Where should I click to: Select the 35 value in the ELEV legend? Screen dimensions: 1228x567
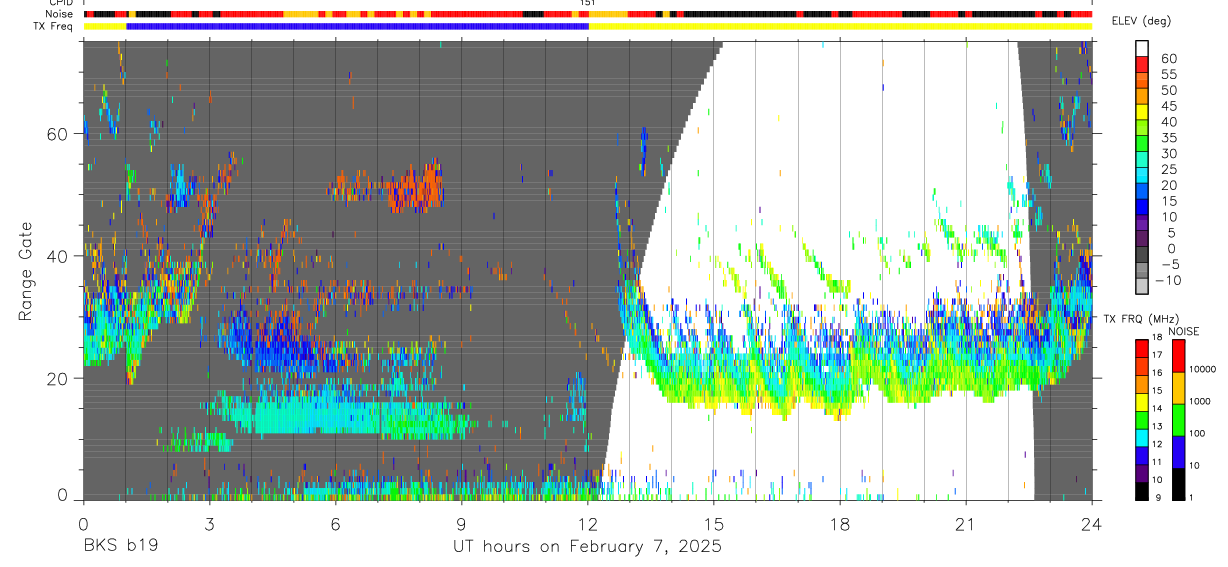click(1169, 138)
